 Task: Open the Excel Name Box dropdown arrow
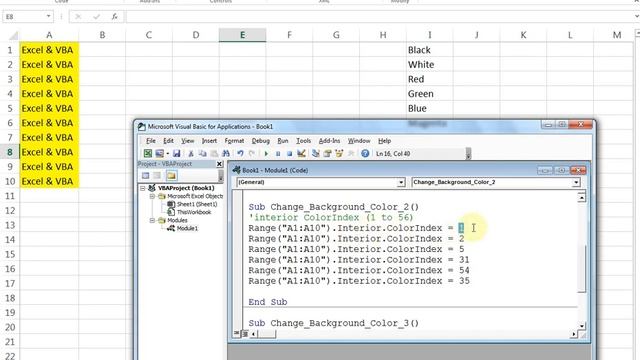[49, 16]
